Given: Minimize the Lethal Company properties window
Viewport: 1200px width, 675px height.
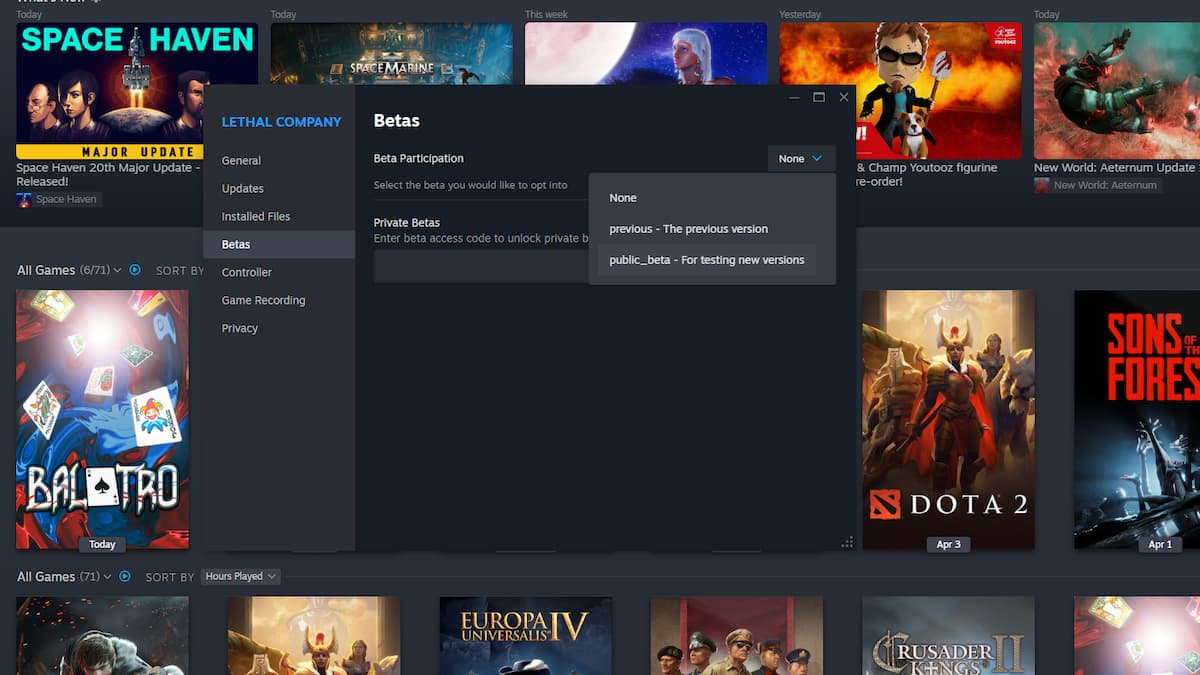Looking at the screenshot, I should click(x=794, y=97).
